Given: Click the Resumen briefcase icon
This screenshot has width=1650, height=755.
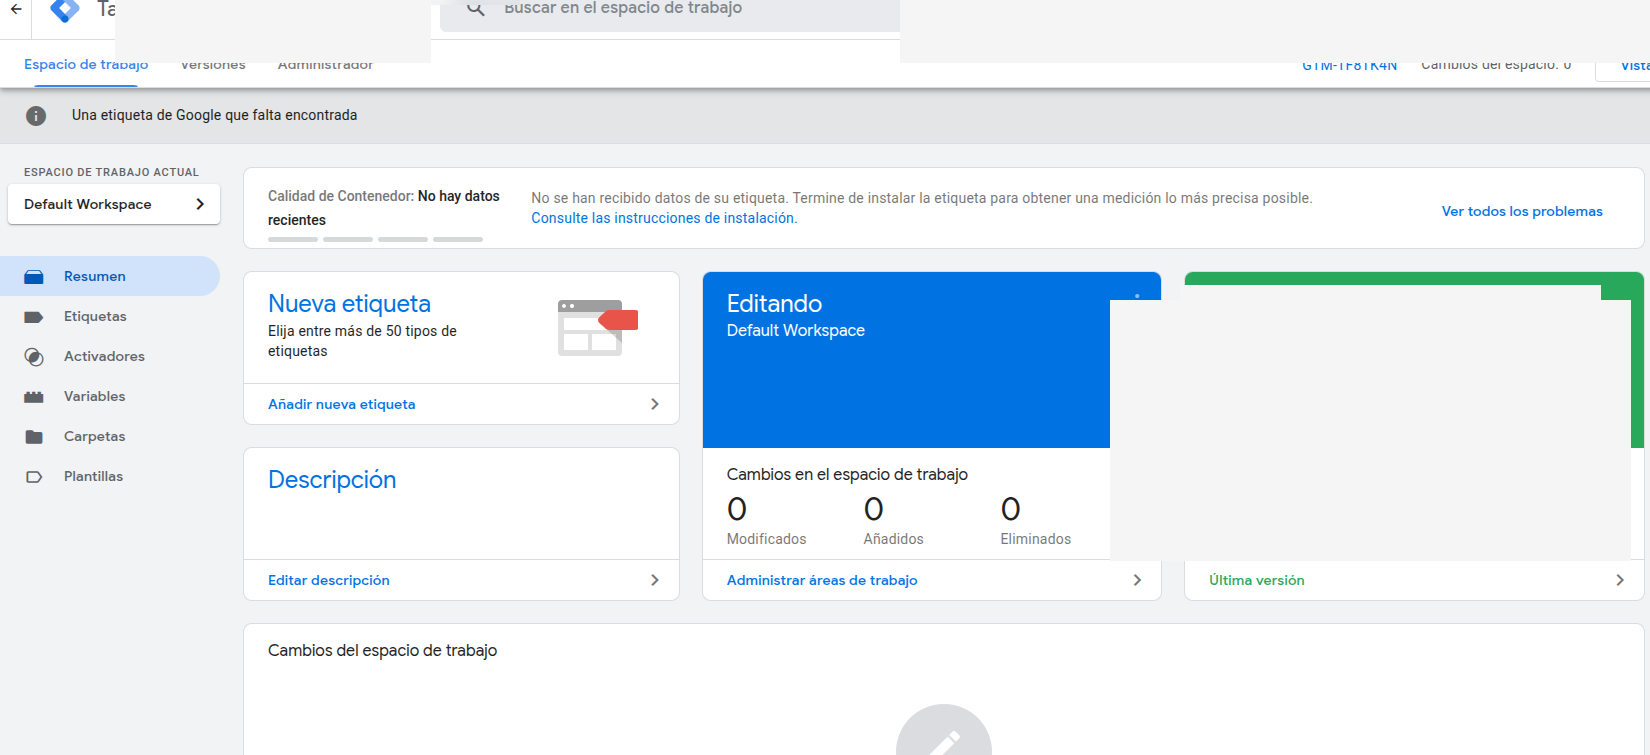Looking at the screenshot, I should [34, 277].
